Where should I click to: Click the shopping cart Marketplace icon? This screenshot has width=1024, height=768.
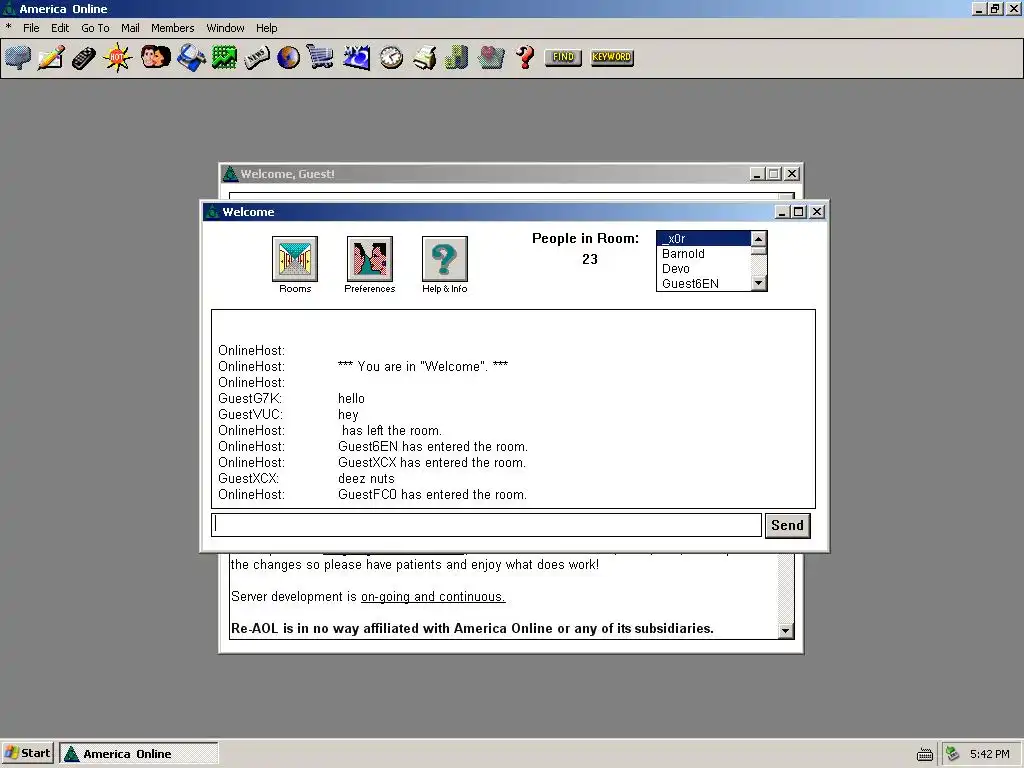point(320,57)
